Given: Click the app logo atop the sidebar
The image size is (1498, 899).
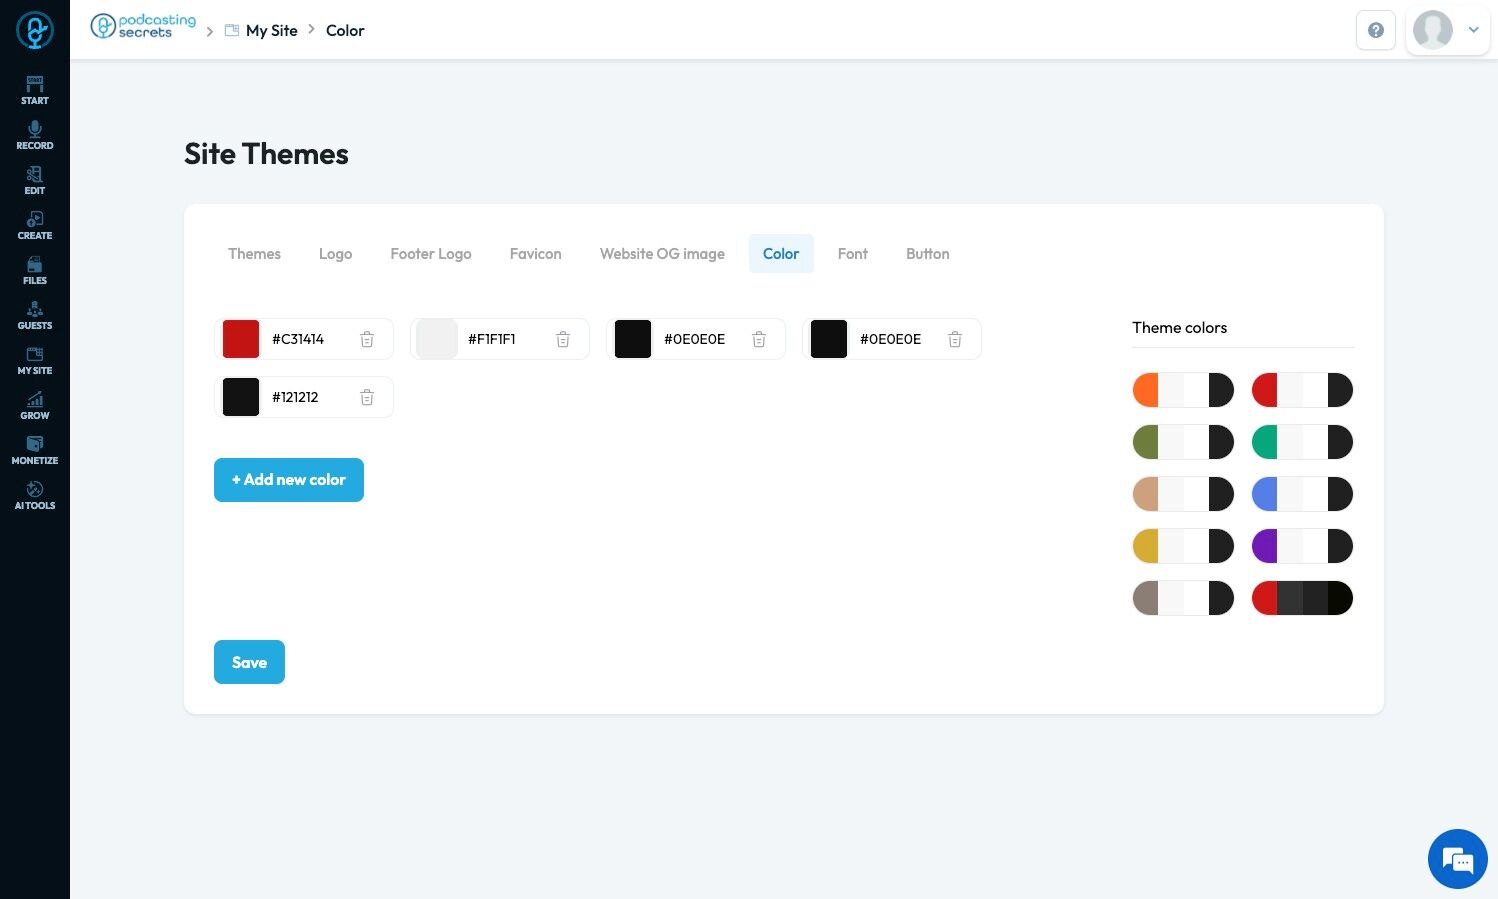Looking at the screenshot, I should point(35,30).
